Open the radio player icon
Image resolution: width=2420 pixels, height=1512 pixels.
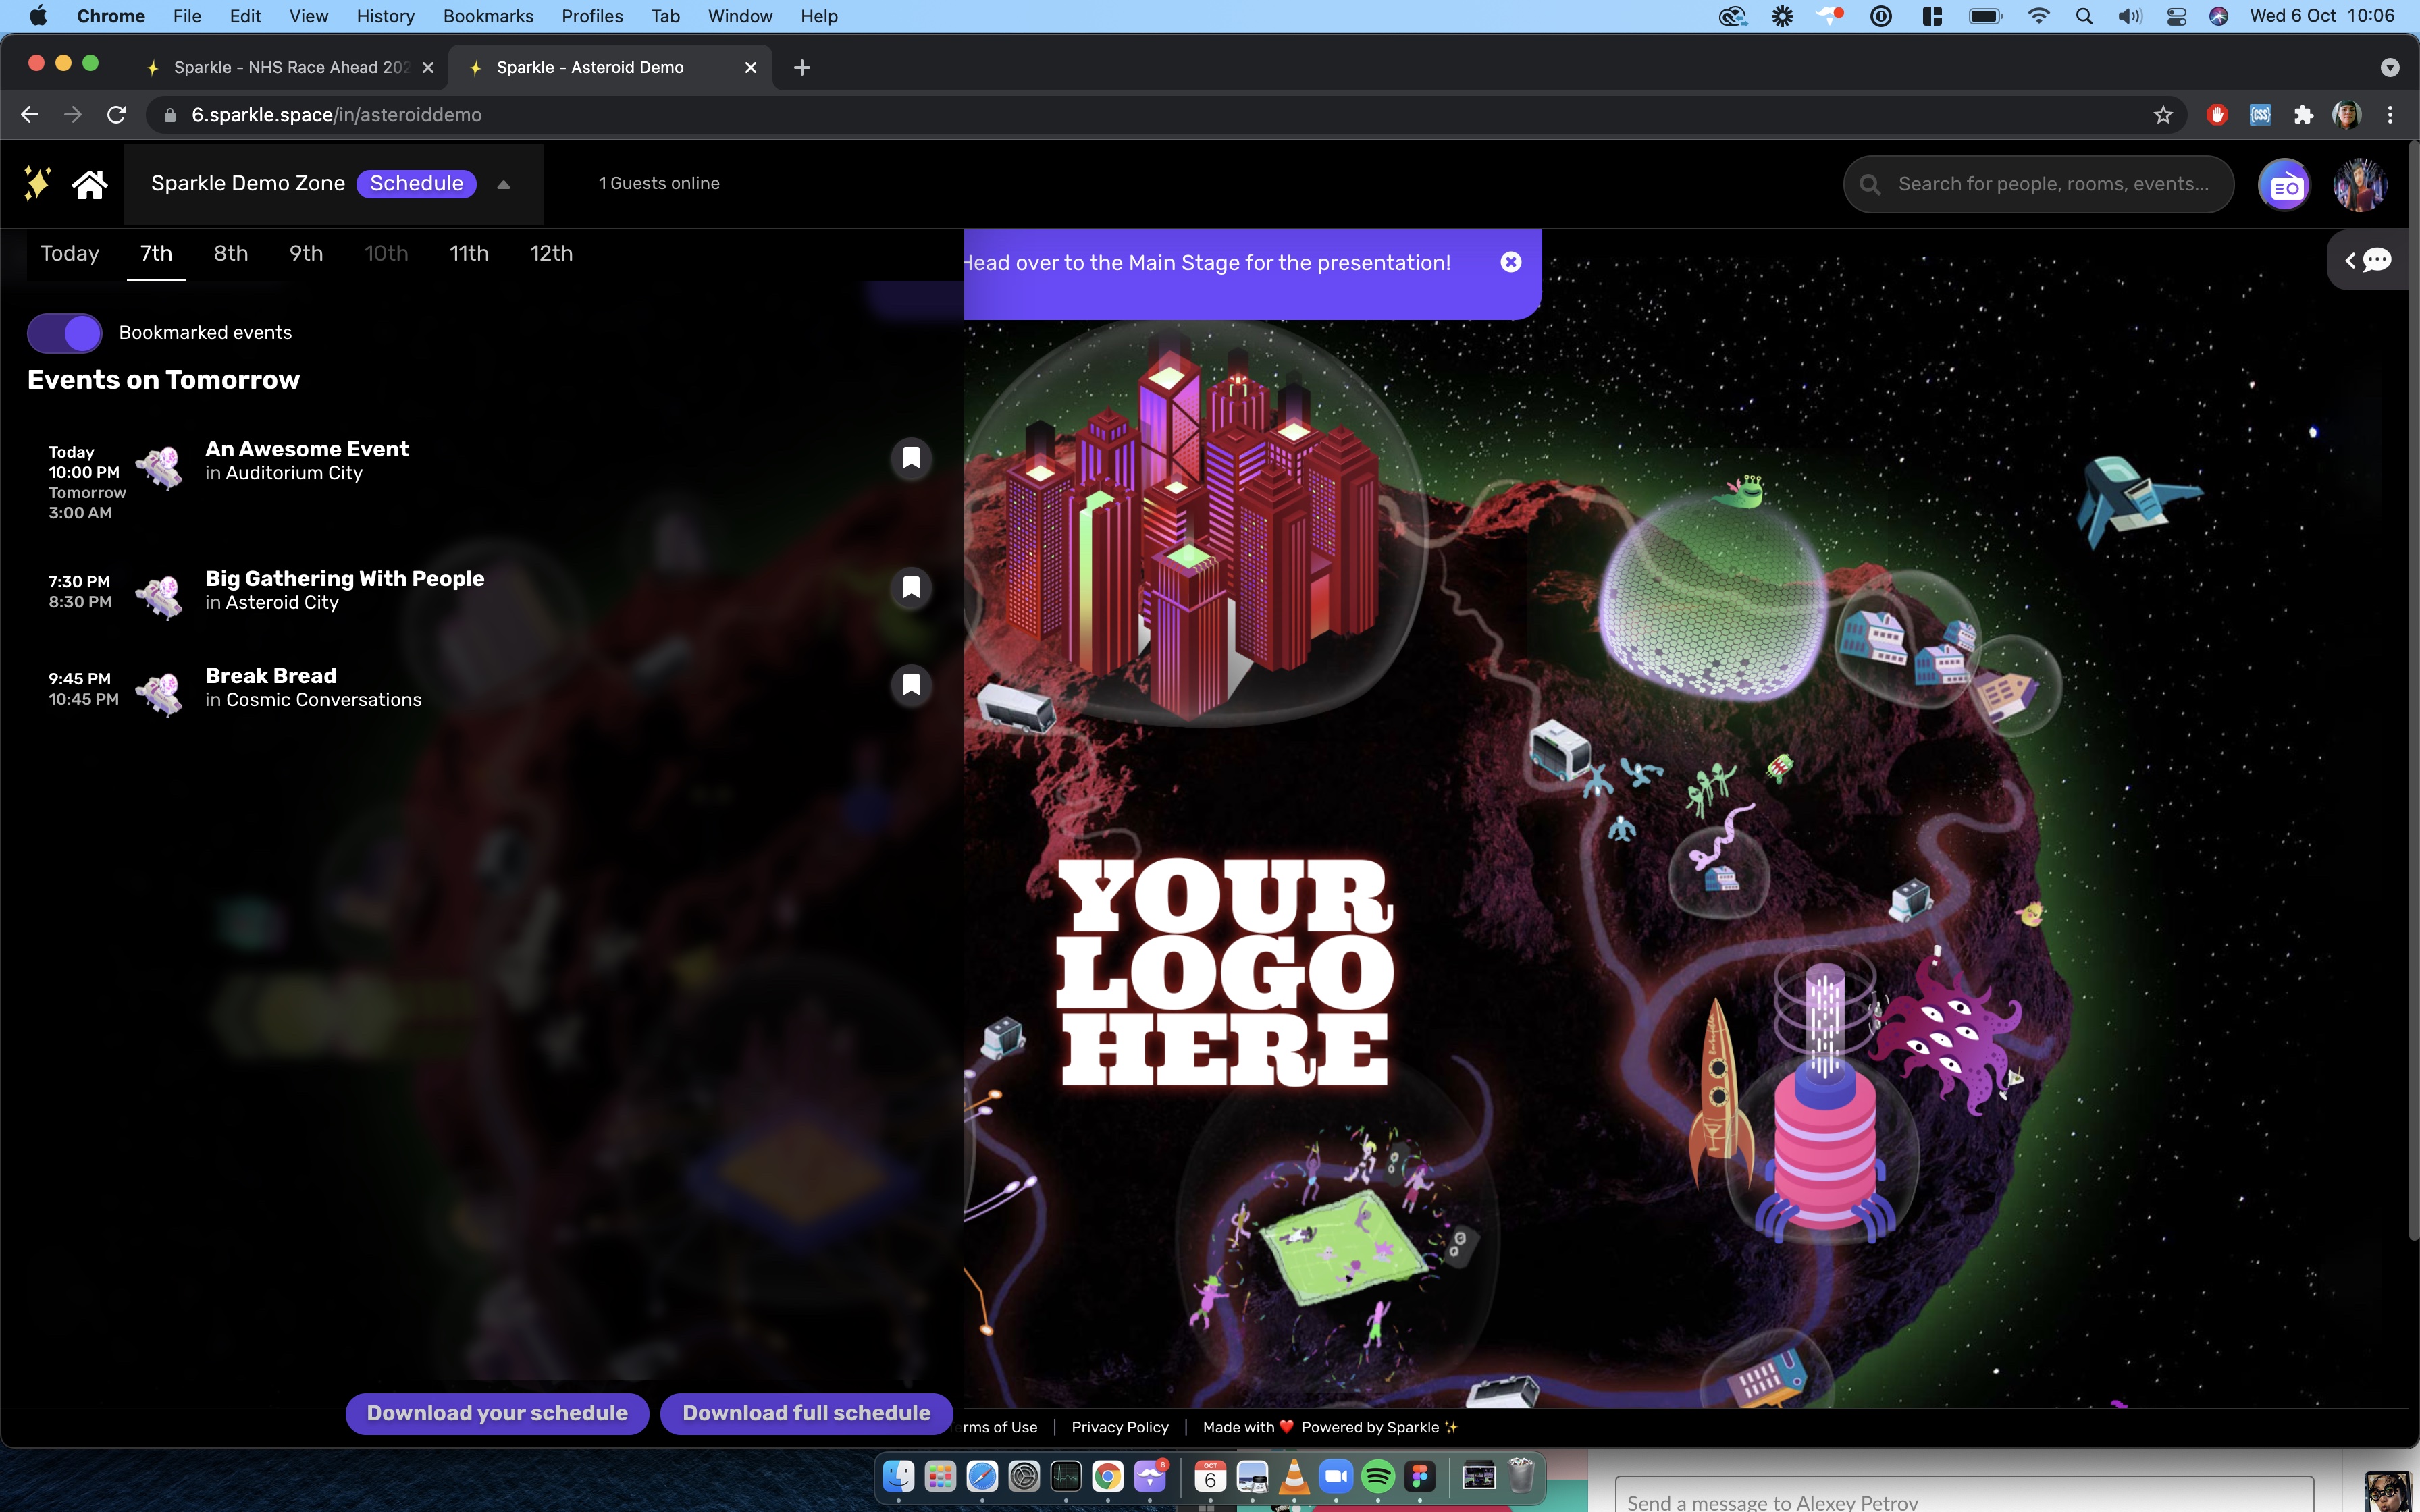[x=2284, y=185]
